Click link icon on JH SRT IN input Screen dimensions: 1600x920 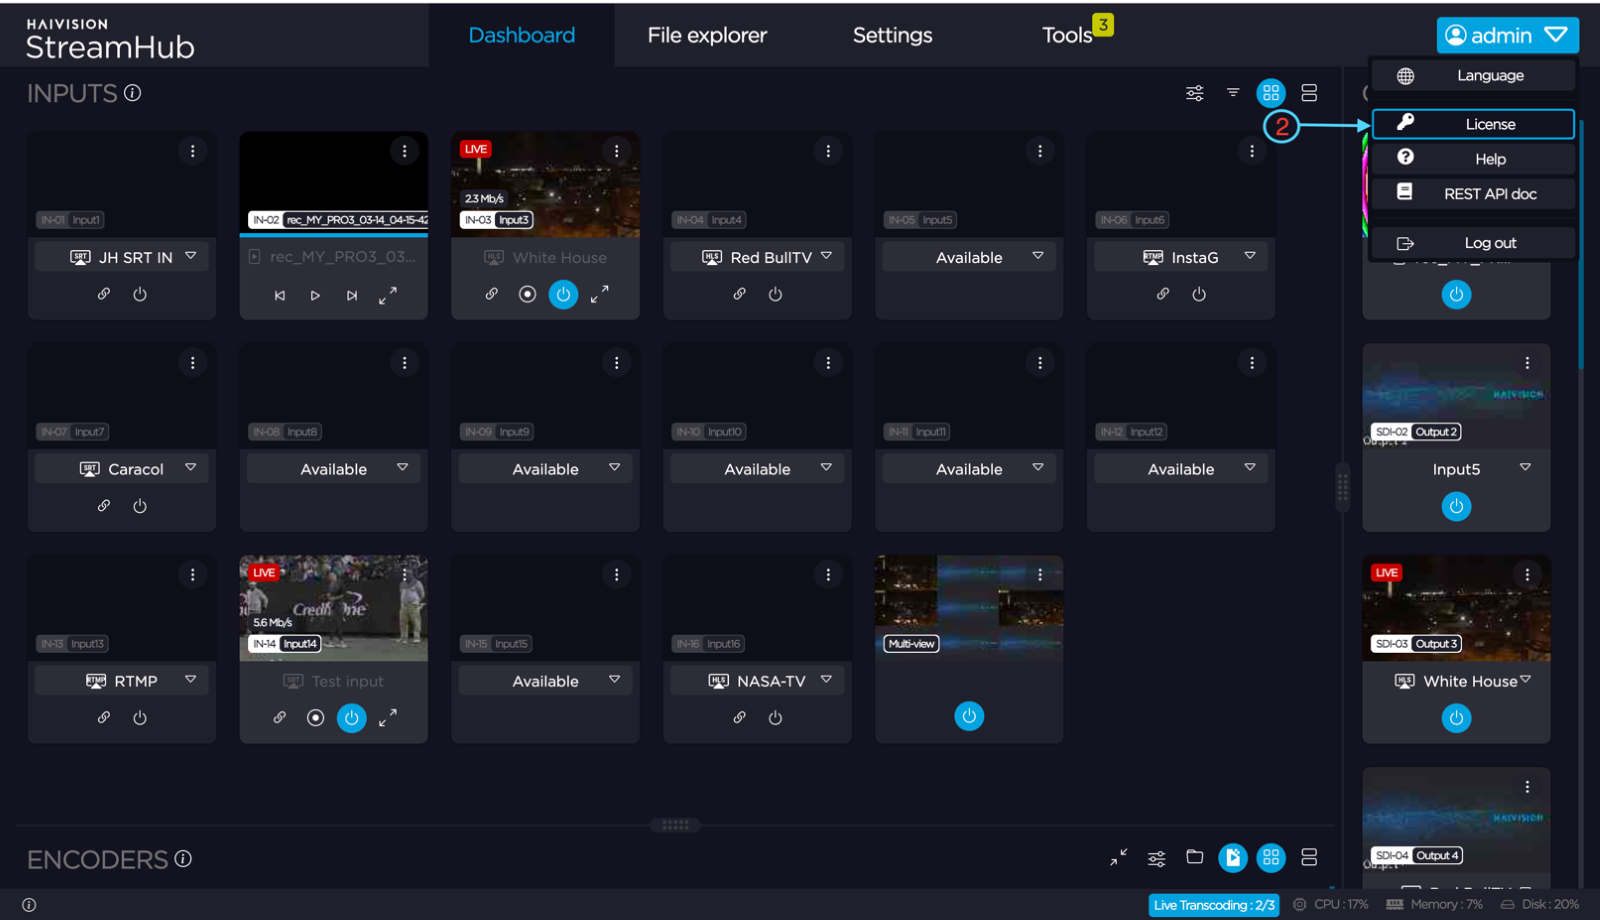[x=104, y=294]
